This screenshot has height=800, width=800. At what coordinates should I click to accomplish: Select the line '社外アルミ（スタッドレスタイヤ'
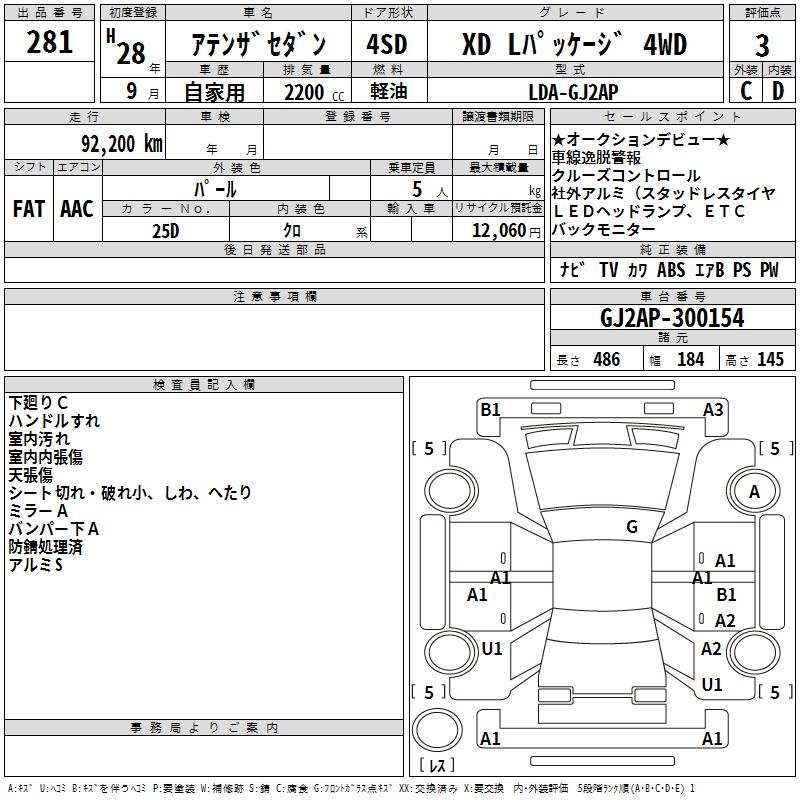pos(663,193)
